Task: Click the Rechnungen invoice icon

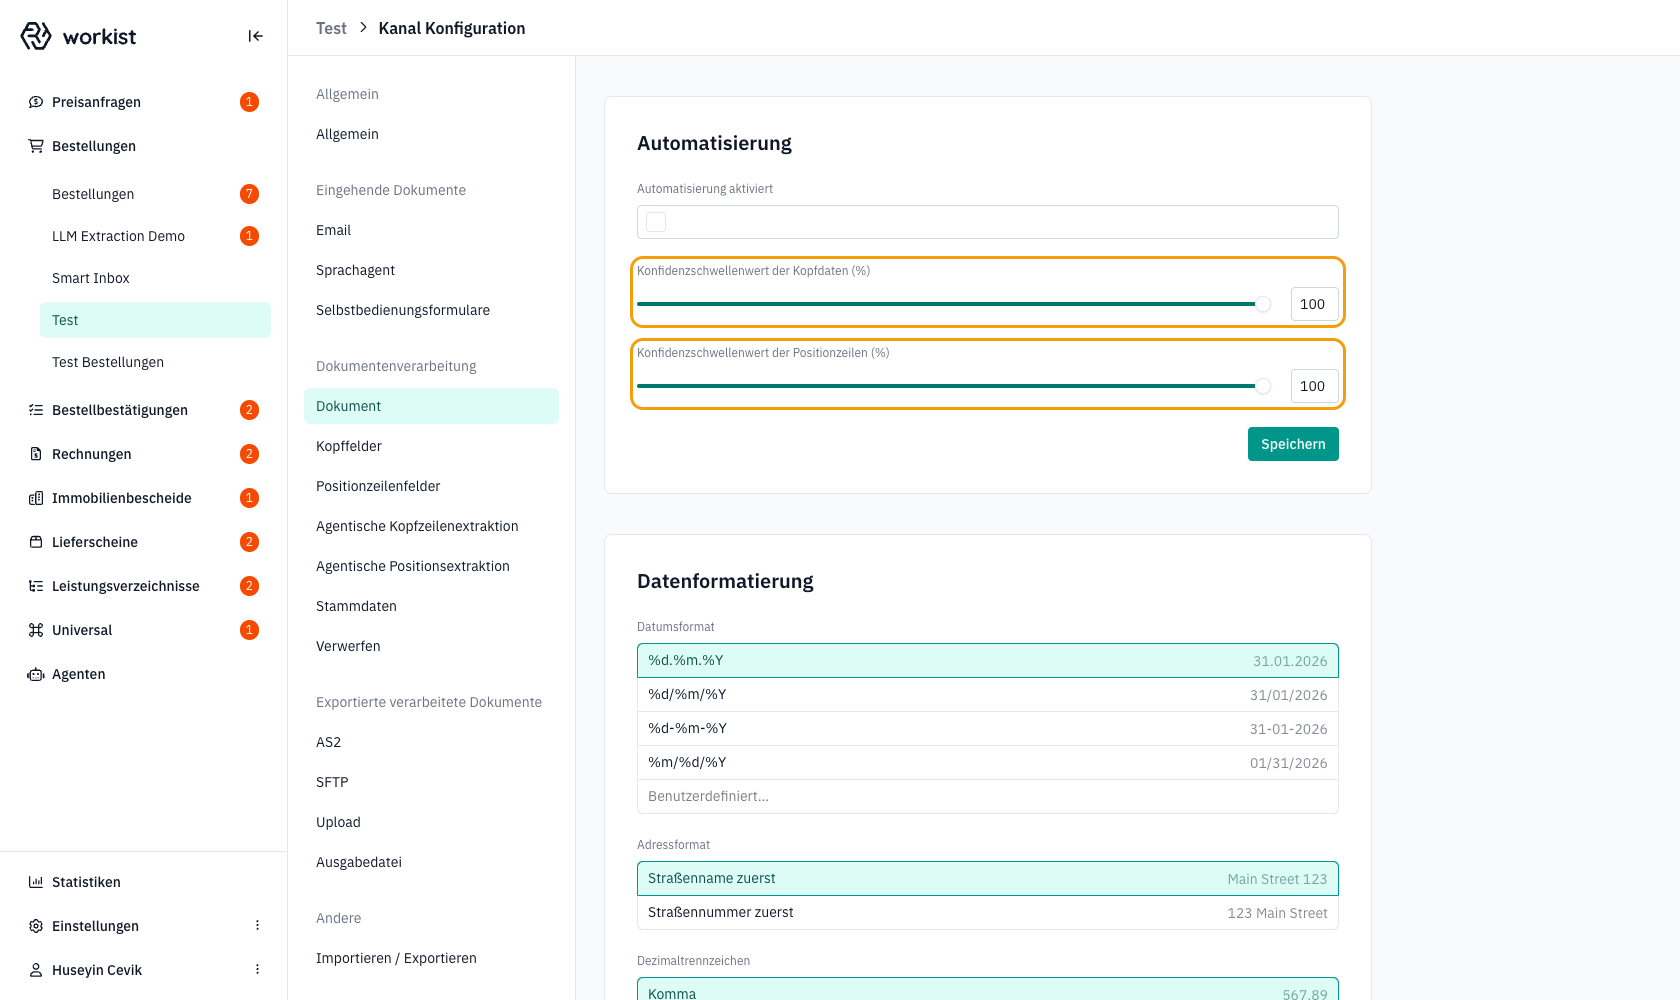Action: coord(36,454)
